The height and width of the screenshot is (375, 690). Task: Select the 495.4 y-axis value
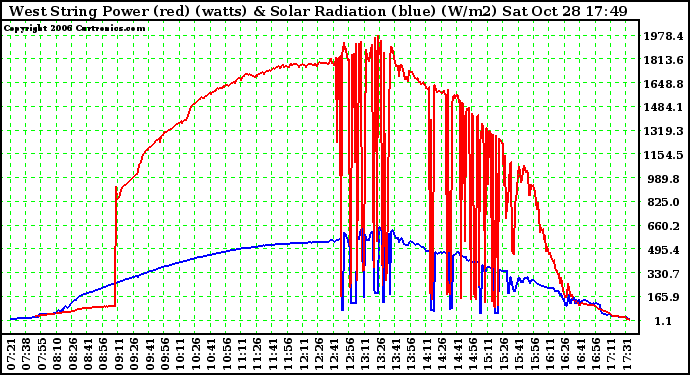pos(663,250)
